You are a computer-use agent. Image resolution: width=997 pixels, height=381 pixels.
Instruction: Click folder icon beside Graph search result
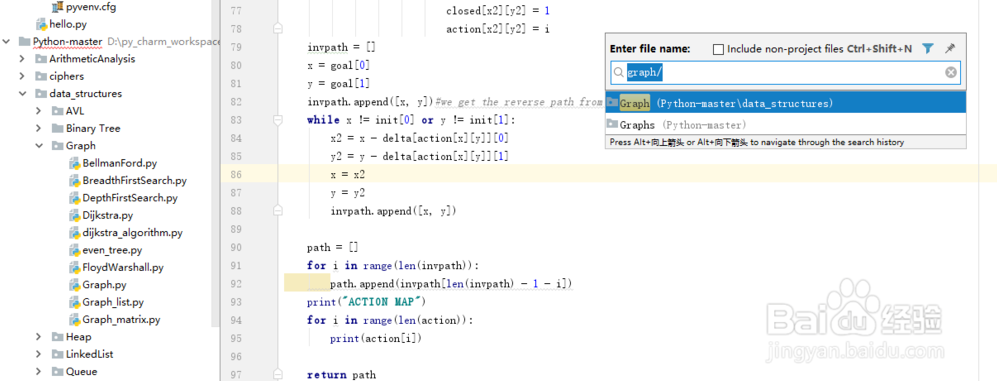click(x=613, y=102)
